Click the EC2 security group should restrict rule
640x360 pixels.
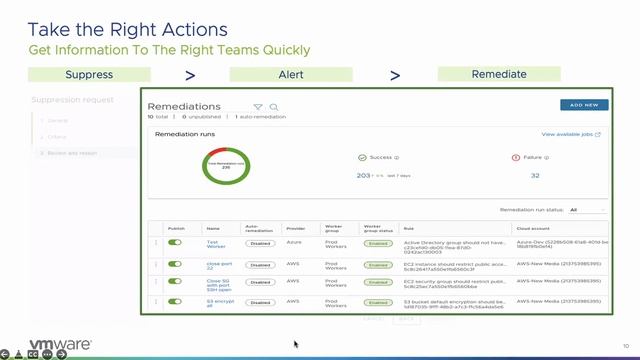tap(455, 284)
